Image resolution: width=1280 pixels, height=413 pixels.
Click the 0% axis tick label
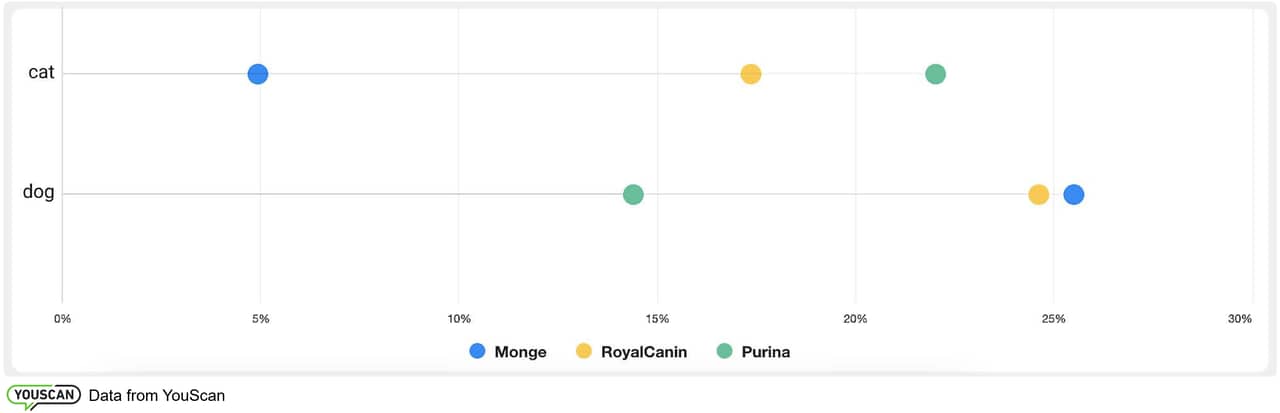point(62,319)
